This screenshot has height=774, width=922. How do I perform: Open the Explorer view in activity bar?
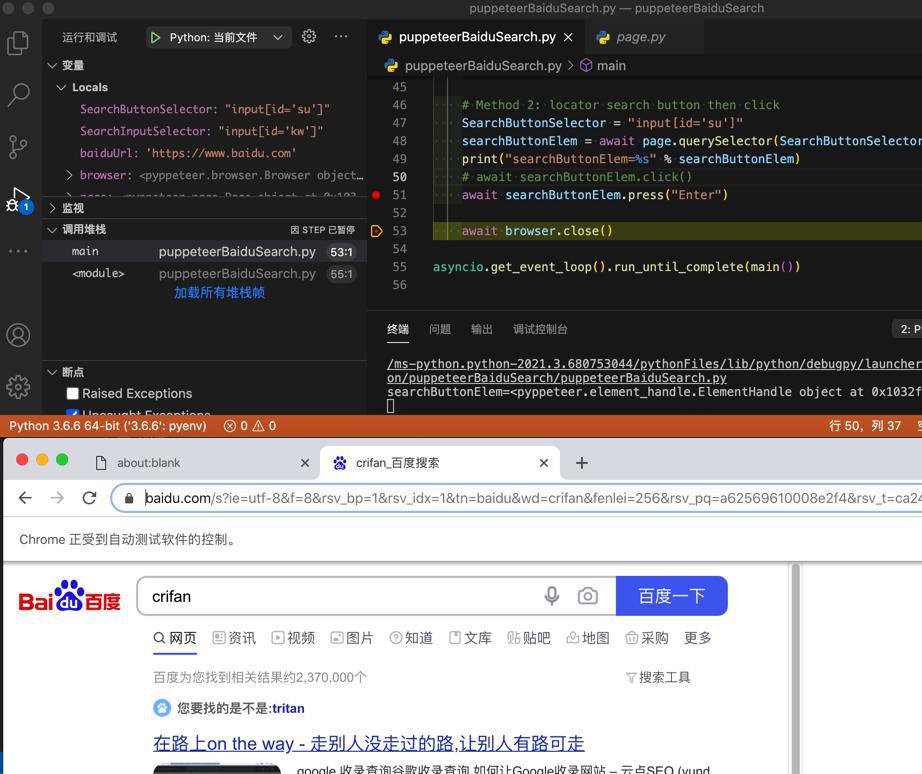click(x=18, y=43)
